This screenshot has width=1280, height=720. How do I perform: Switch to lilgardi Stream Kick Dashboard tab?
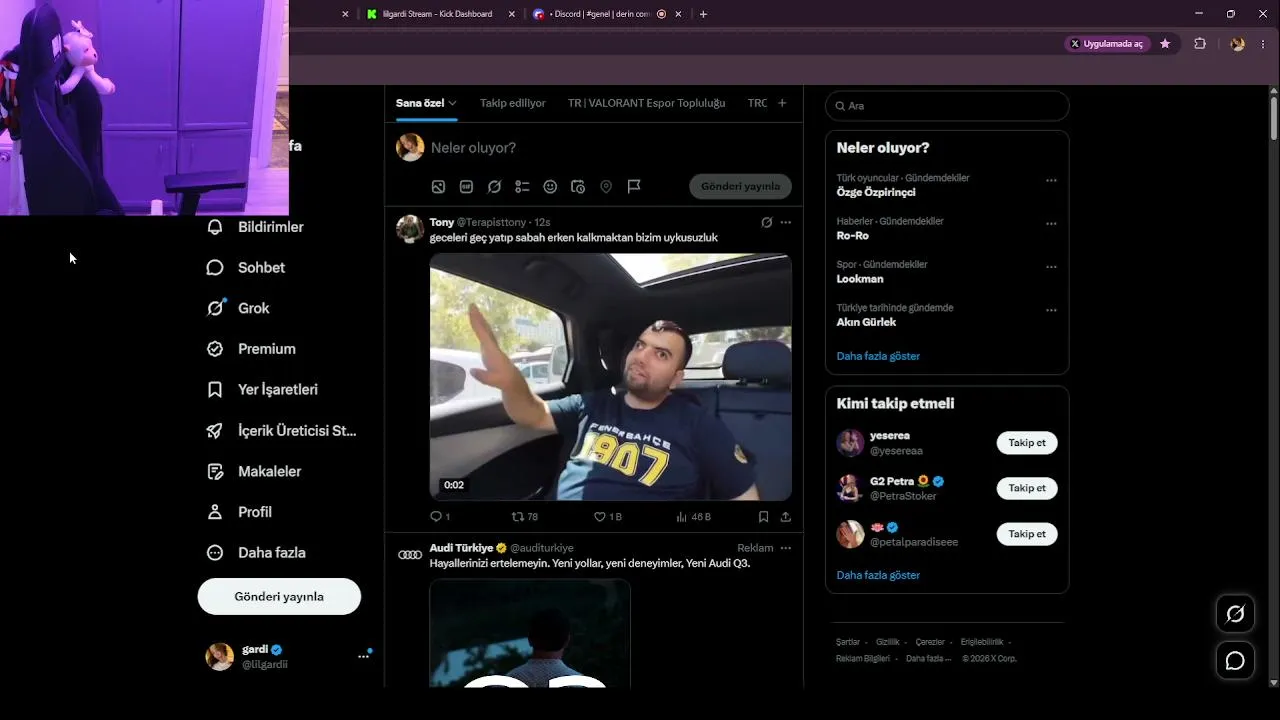click(440, 14)
